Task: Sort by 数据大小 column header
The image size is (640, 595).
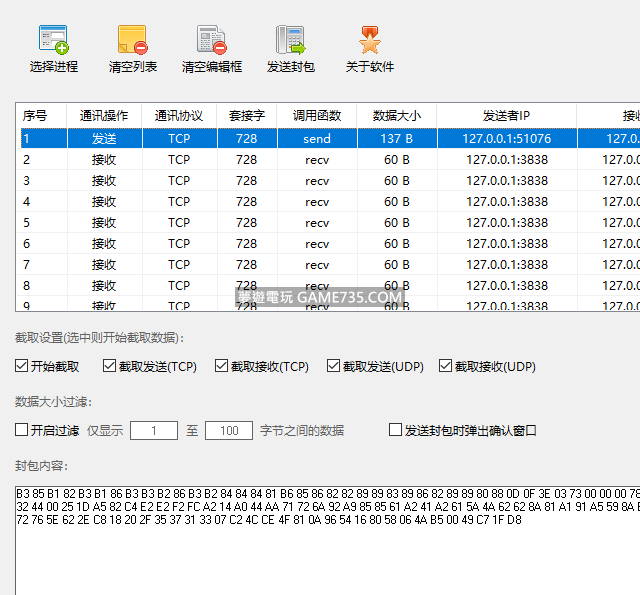Action: pos(396,116)
